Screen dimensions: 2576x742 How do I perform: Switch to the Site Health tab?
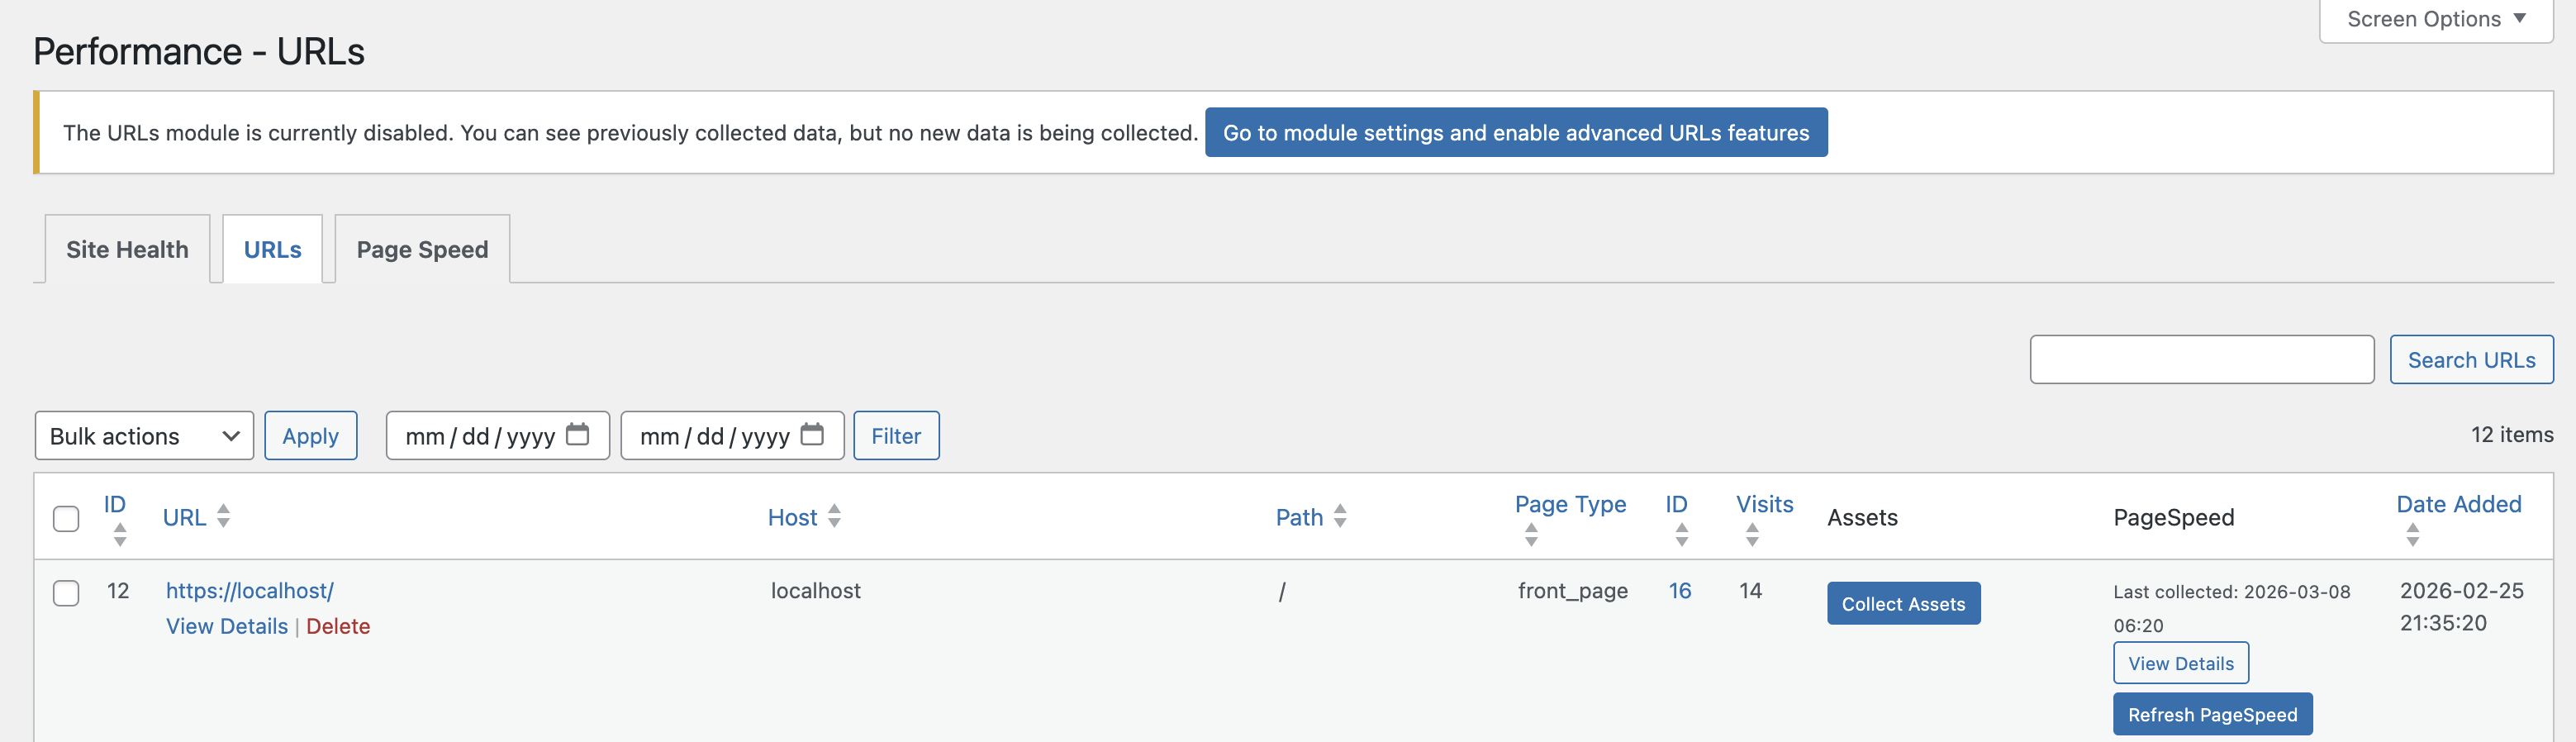pos(127,249)
